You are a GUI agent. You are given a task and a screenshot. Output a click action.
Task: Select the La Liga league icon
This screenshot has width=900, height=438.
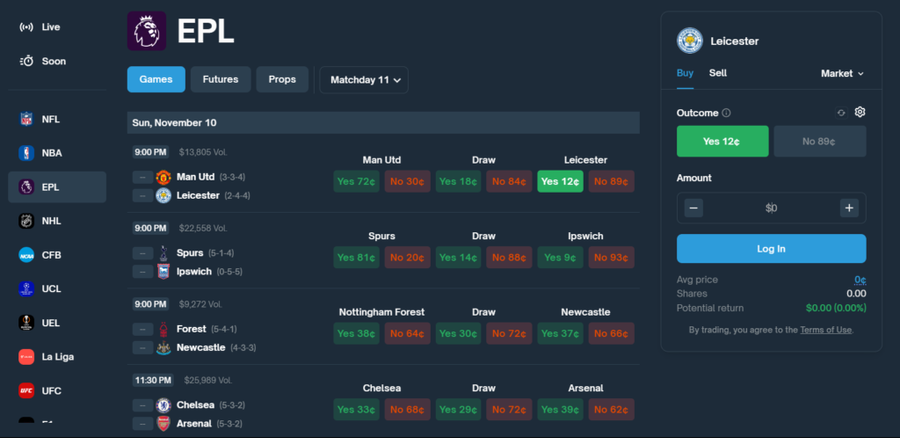point(26,356)
